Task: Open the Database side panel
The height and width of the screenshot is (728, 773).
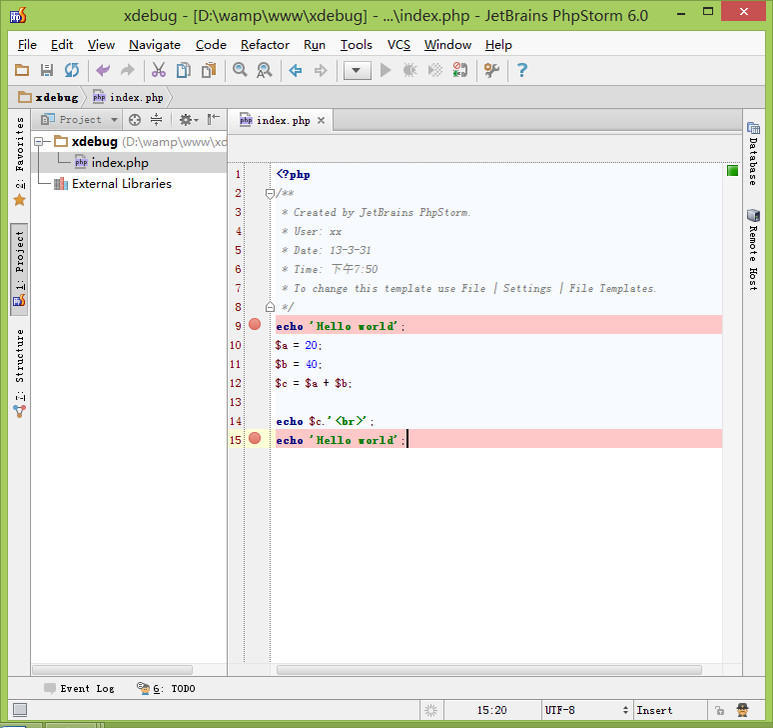Action: click(753, 154)
